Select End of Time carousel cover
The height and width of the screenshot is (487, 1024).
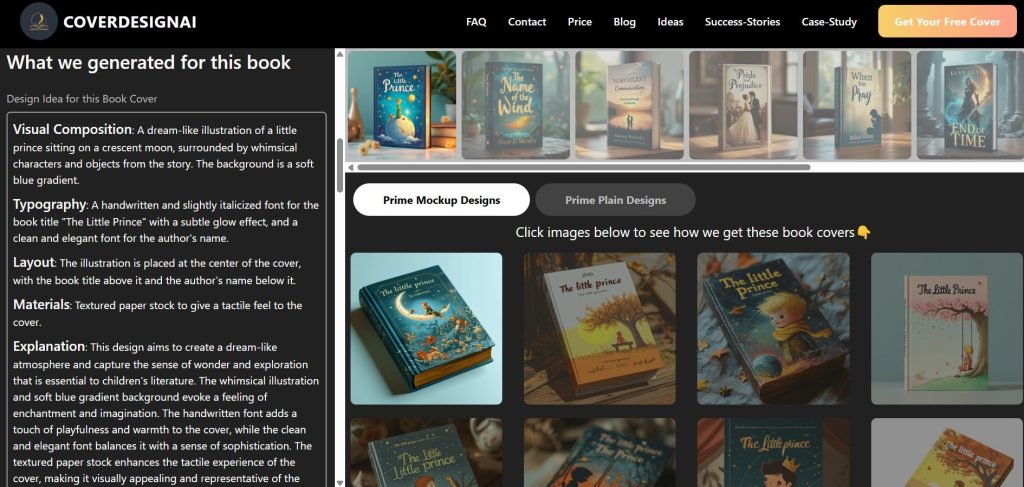[x=970, y=104]
